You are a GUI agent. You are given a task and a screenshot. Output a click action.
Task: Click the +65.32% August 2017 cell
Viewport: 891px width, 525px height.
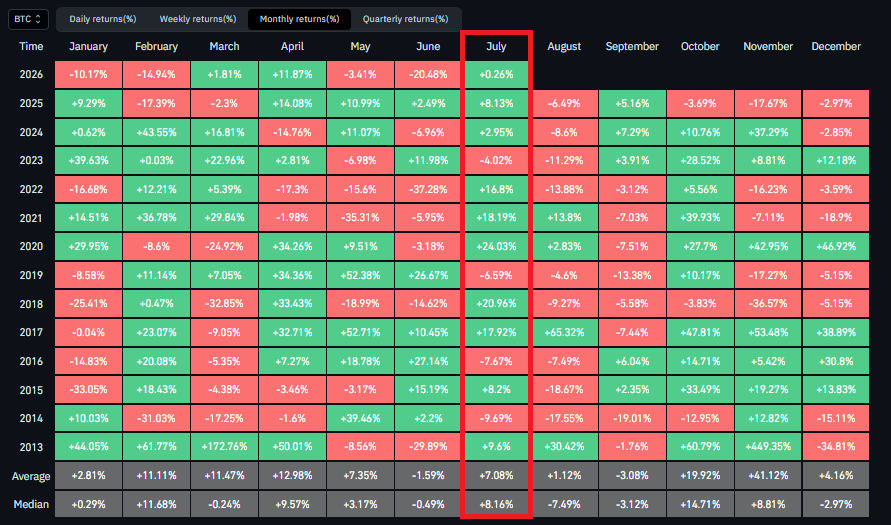(564, 332)
